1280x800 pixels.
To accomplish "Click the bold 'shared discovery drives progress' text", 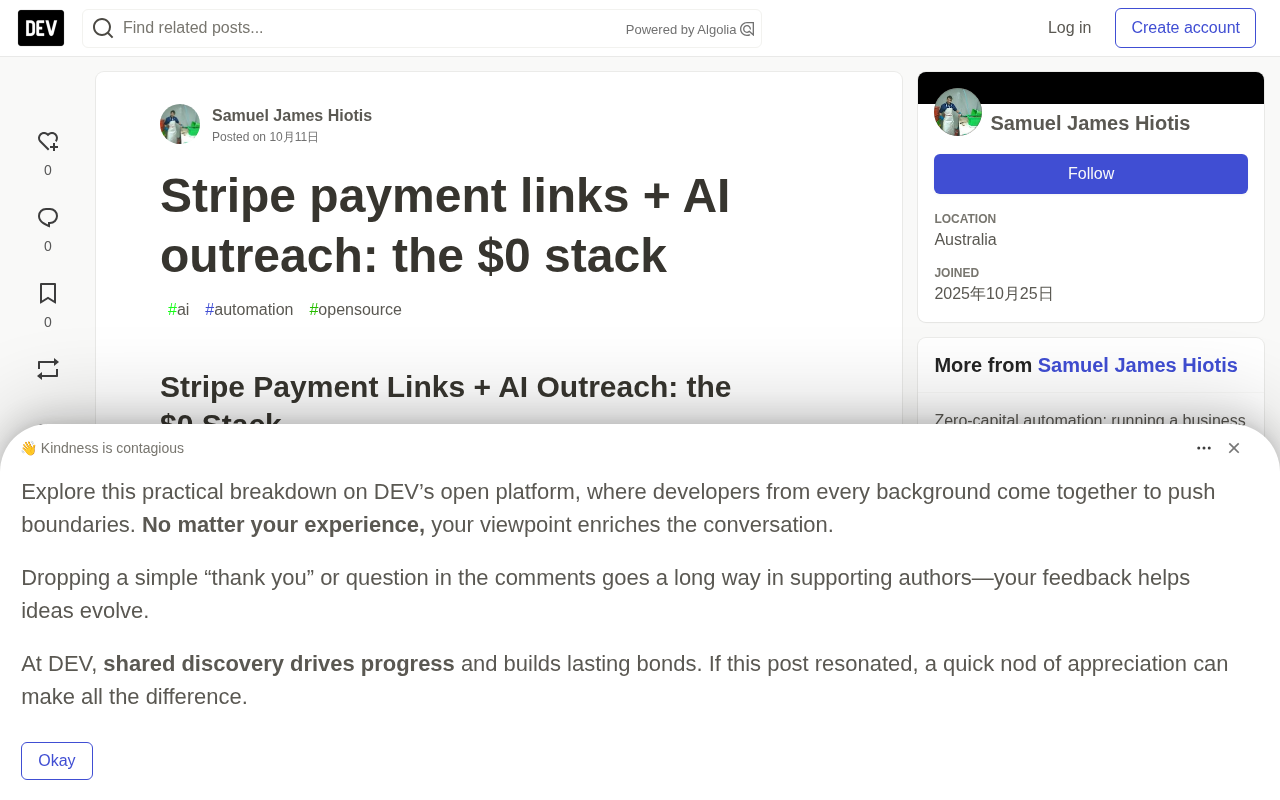I will click(x=279, y=664).
